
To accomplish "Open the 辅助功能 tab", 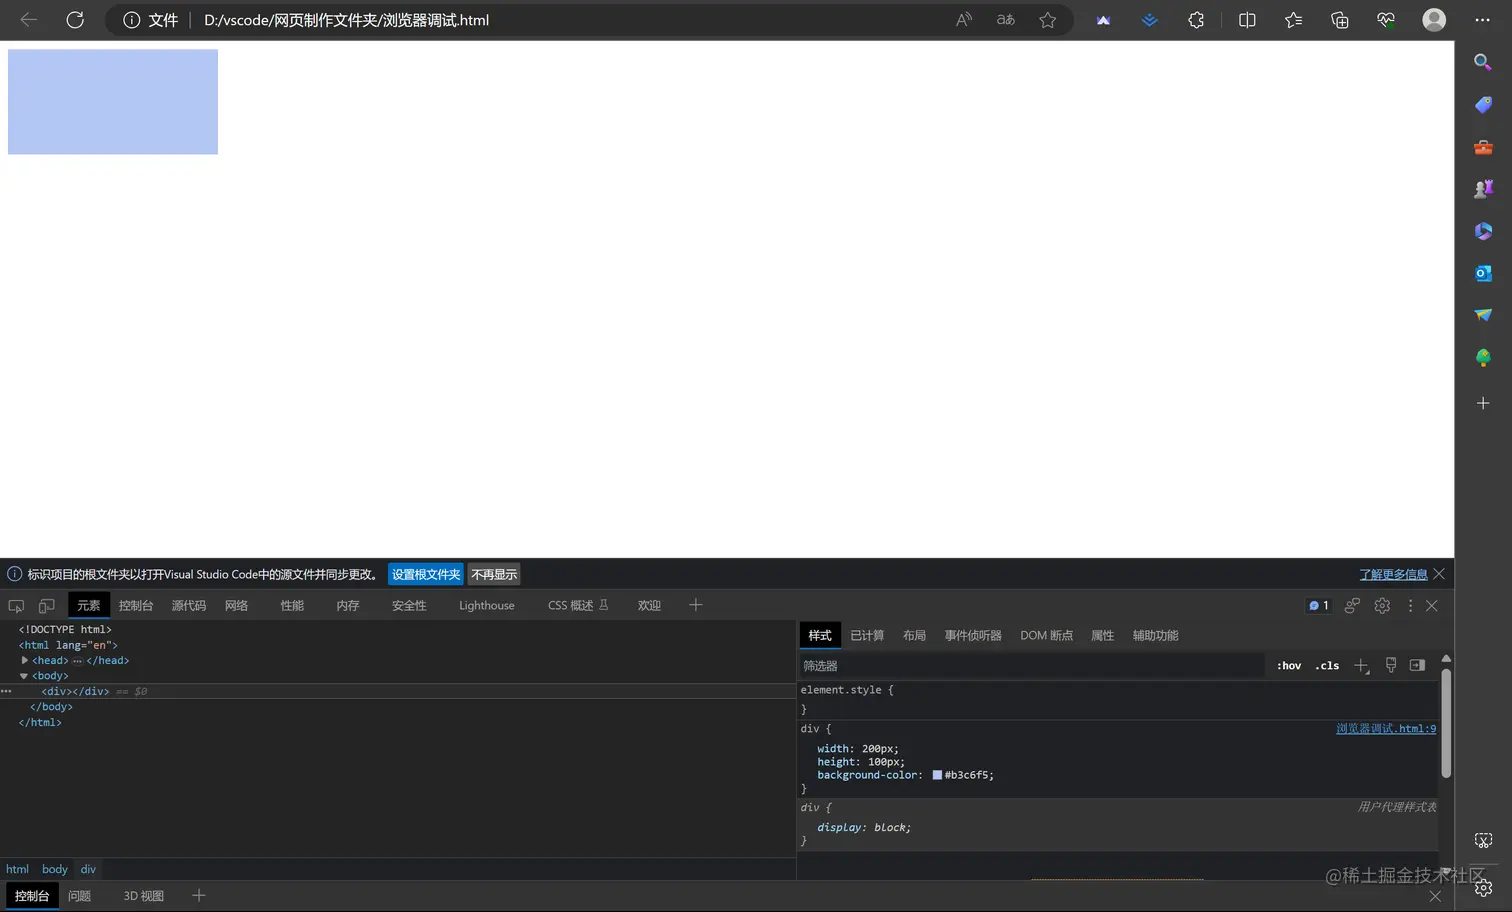I will (1155, 636).
